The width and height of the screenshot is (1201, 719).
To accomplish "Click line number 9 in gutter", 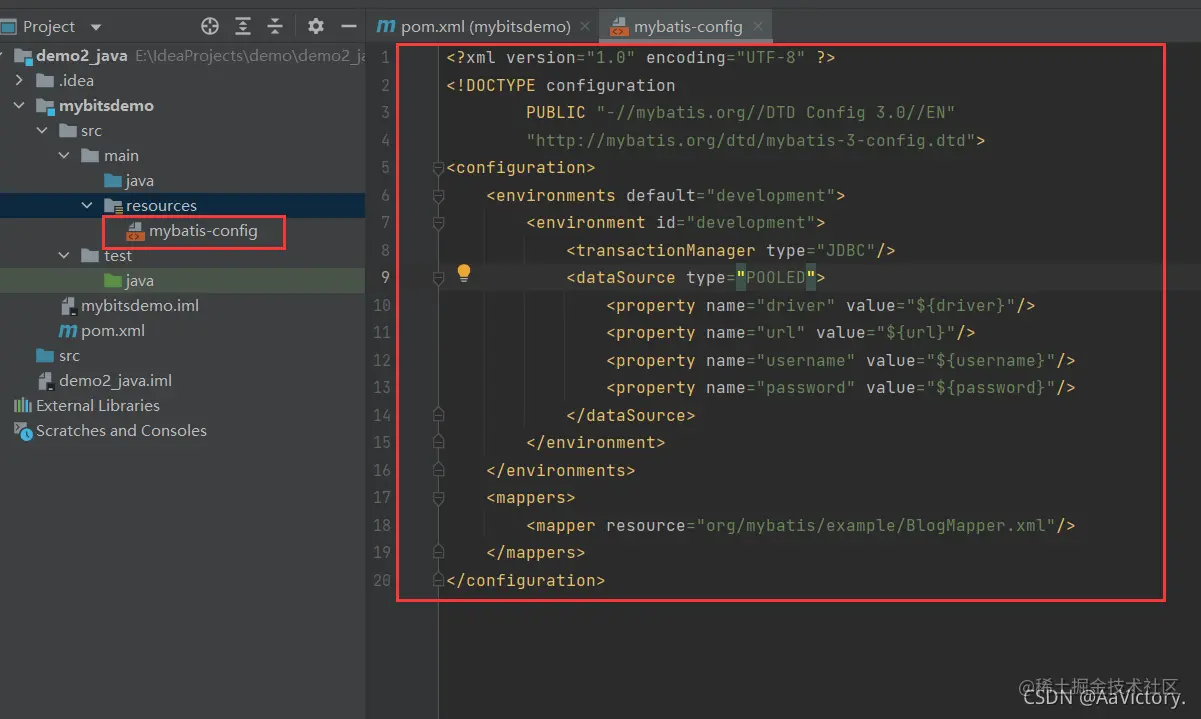I will 385,278.
